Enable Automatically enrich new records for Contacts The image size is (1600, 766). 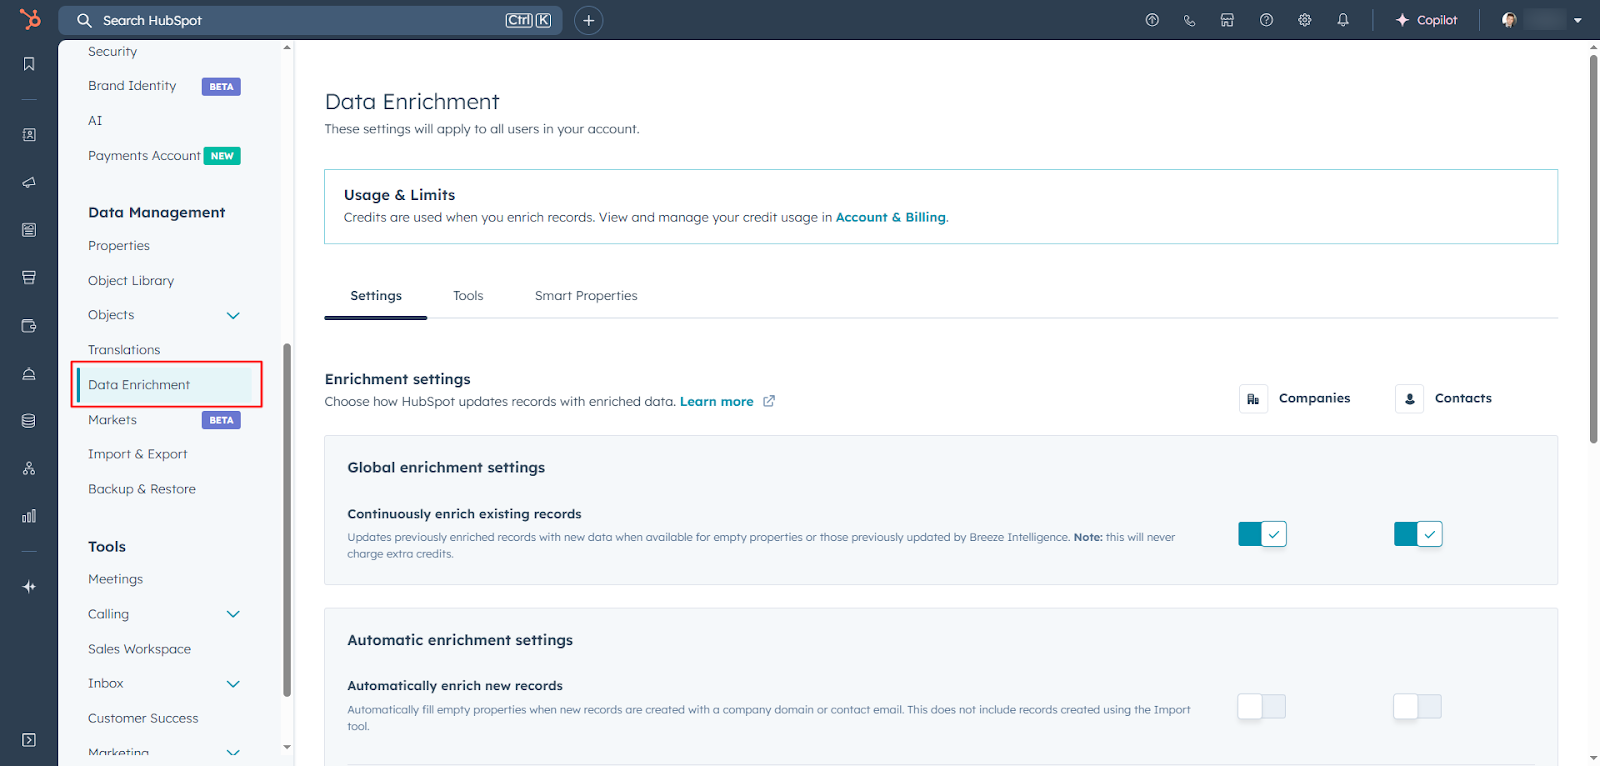pyautogui.click(x=1418, y=707)
